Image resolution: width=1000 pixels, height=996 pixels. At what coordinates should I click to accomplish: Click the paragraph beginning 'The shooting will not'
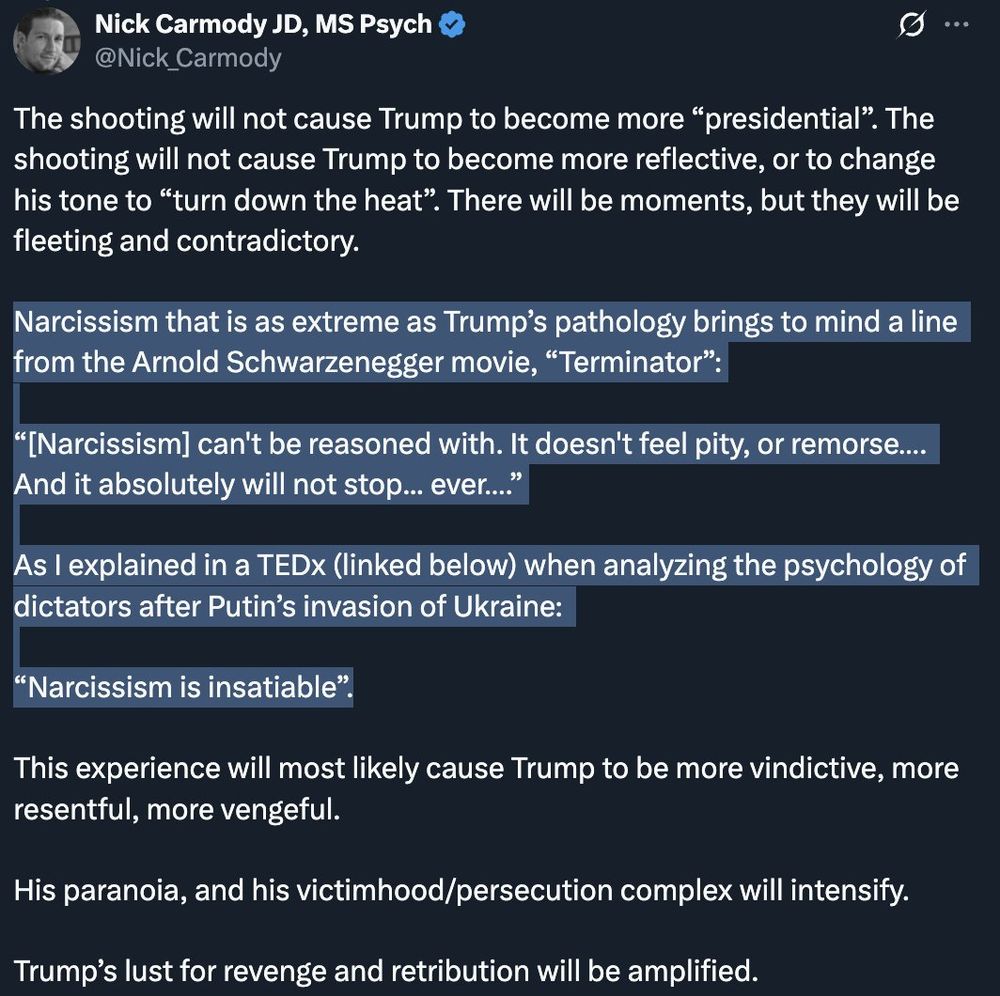[487, 180]
